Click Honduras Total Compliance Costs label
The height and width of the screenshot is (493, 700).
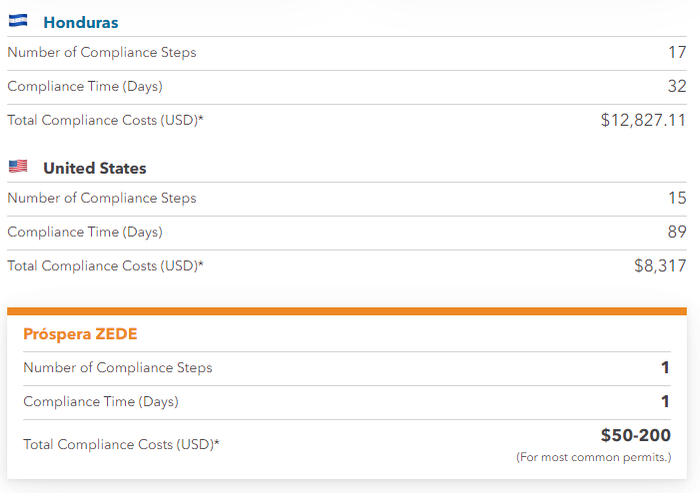[x=105, y=120]
